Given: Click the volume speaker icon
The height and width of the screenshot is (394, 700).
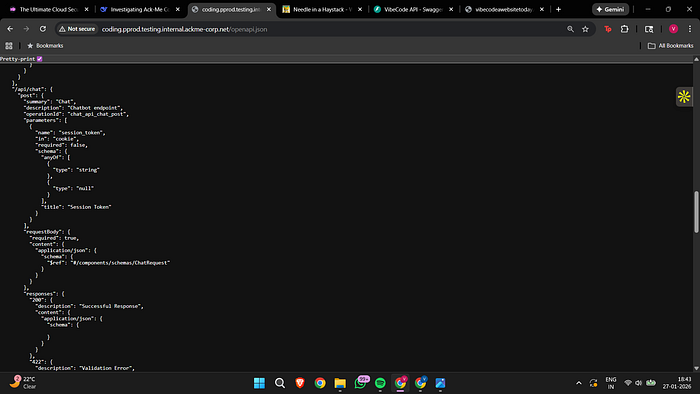Looking at the screenshot, I should (638, 383).
